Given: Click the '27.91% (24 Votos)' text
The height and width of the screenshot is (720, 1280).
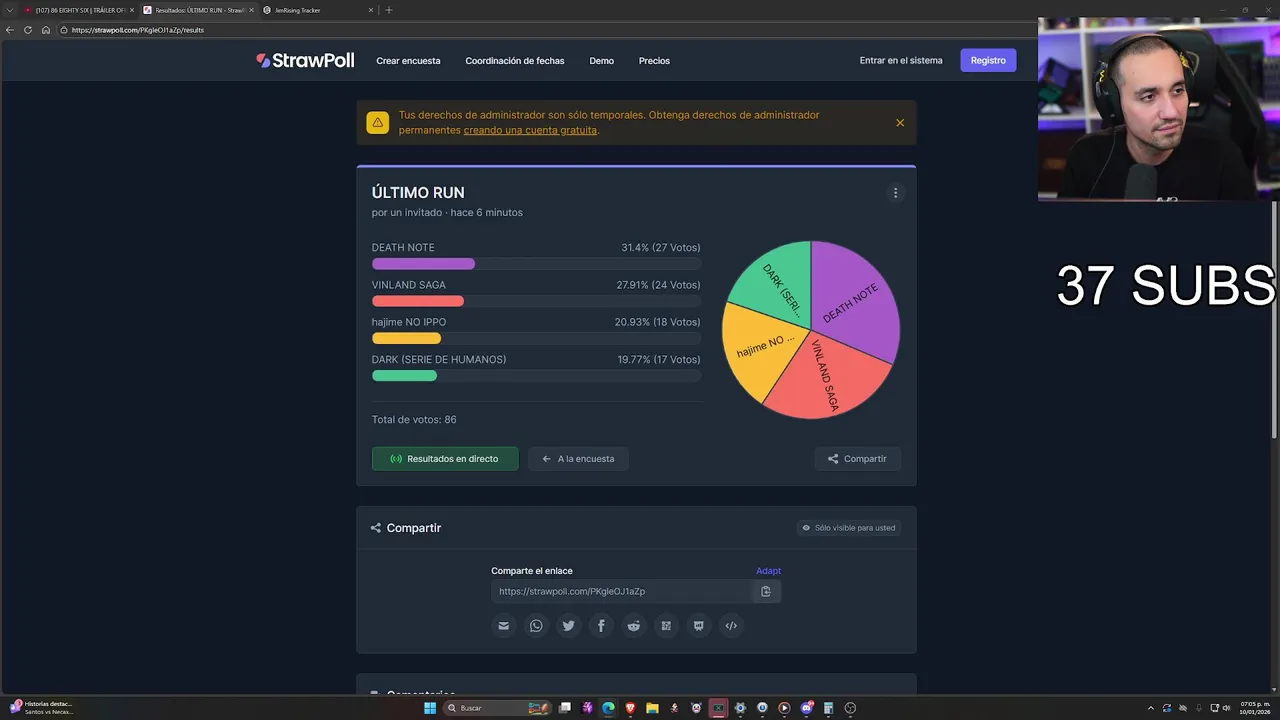Looking at the screenshot, I should pos(658,285).
